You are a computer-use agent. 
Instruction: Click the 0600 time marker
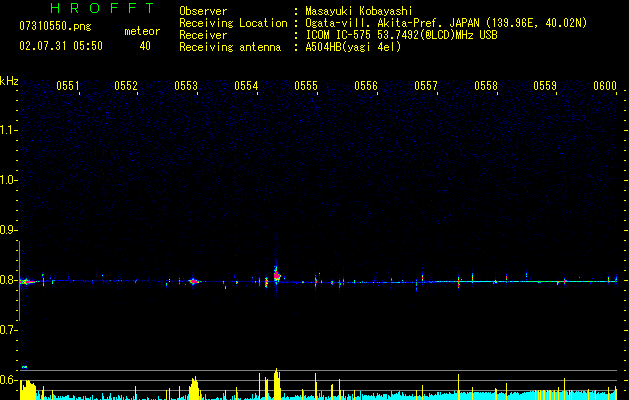point(605,86)
